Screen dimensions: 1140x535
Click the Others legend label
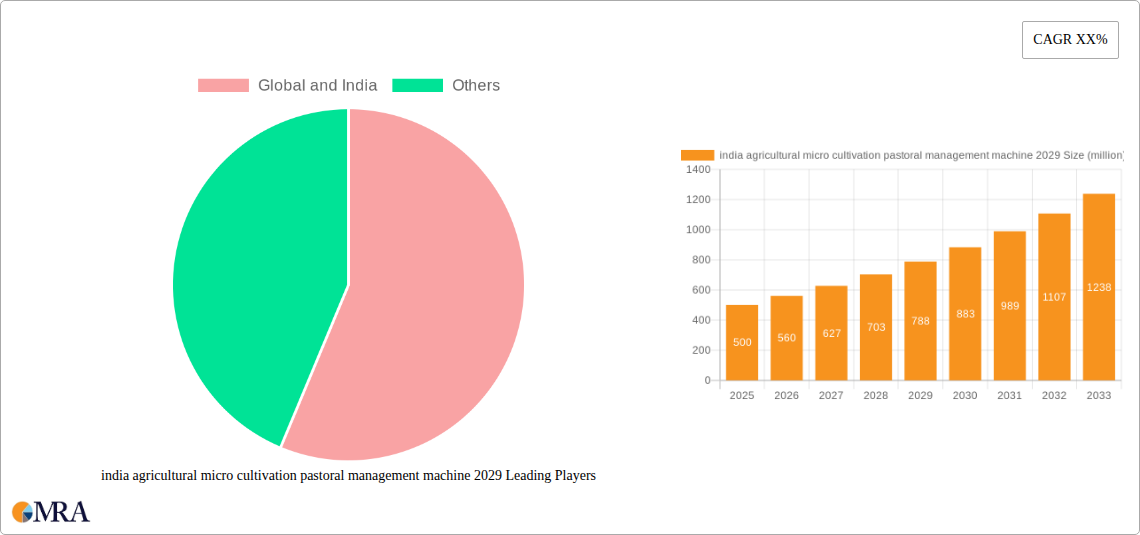click(x=476, y=86)
